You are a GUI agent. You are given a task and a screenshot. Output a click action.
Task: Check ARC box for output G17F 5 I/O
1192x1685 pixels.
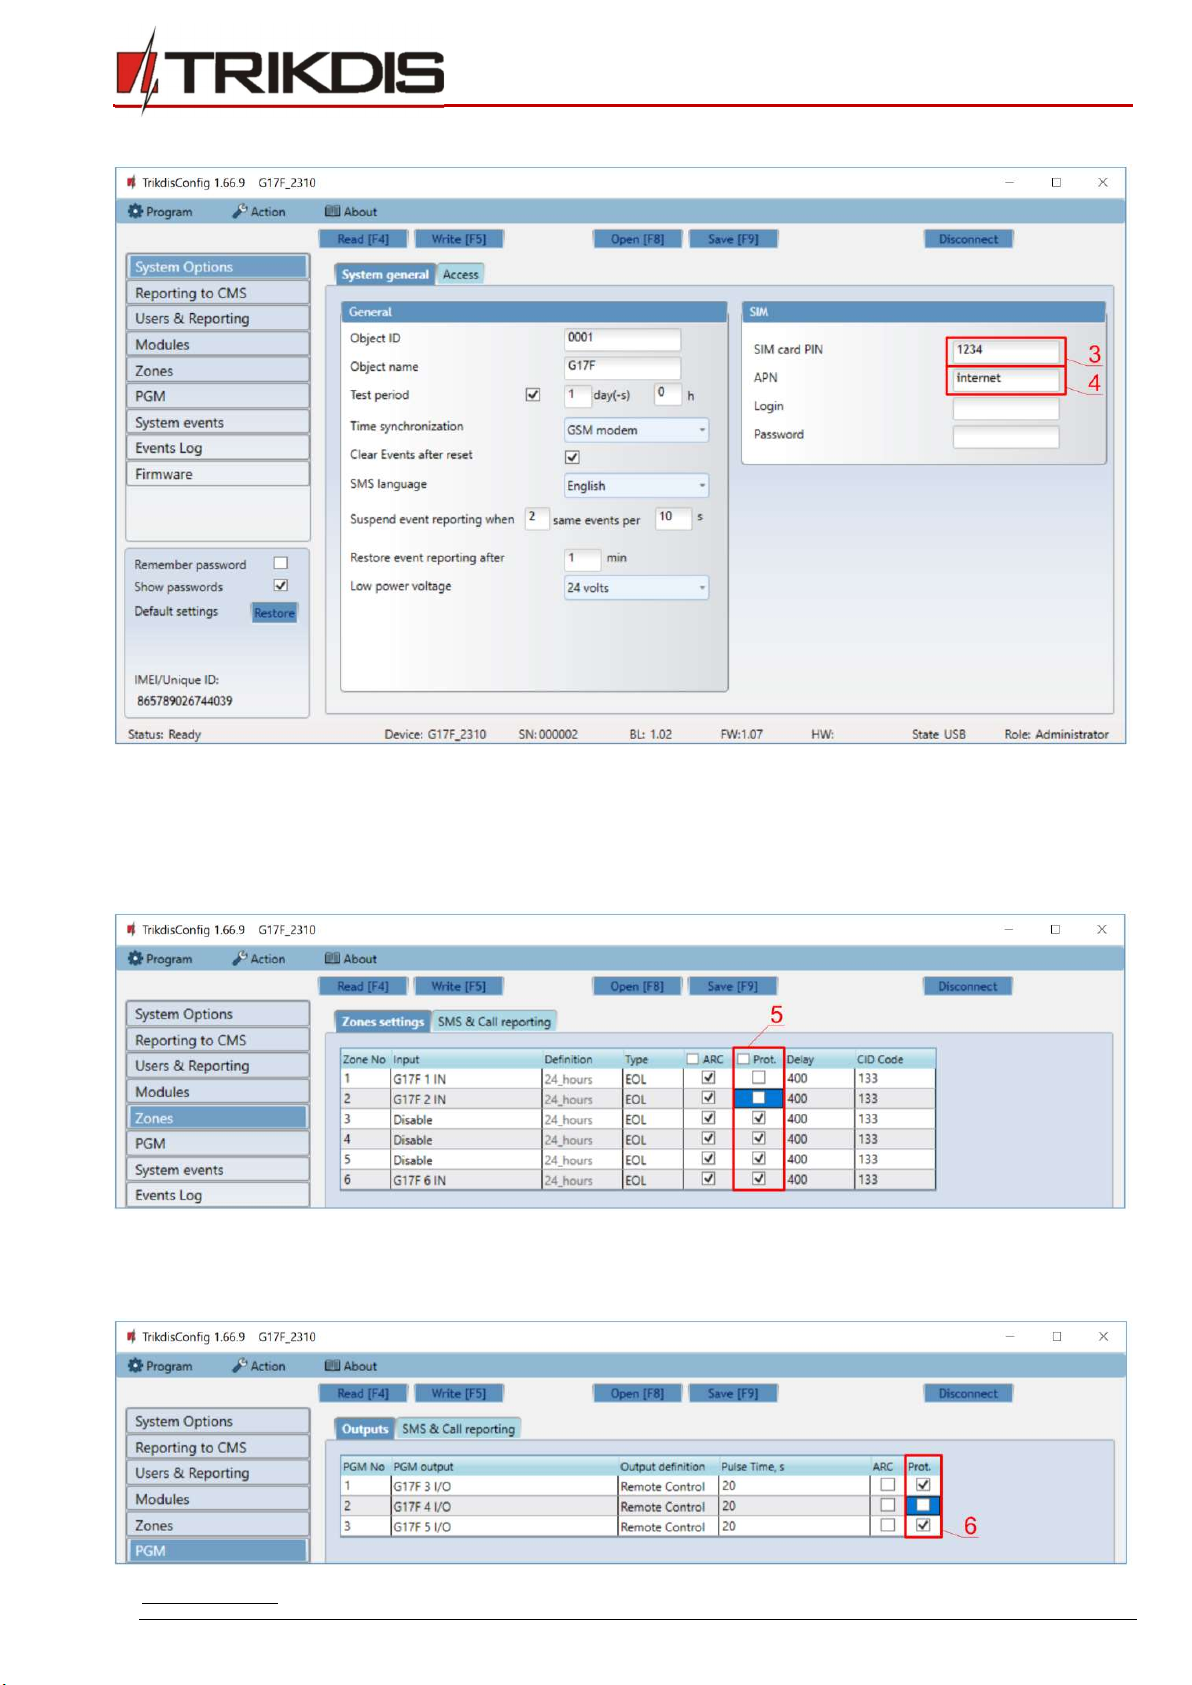click(887, 1525)
